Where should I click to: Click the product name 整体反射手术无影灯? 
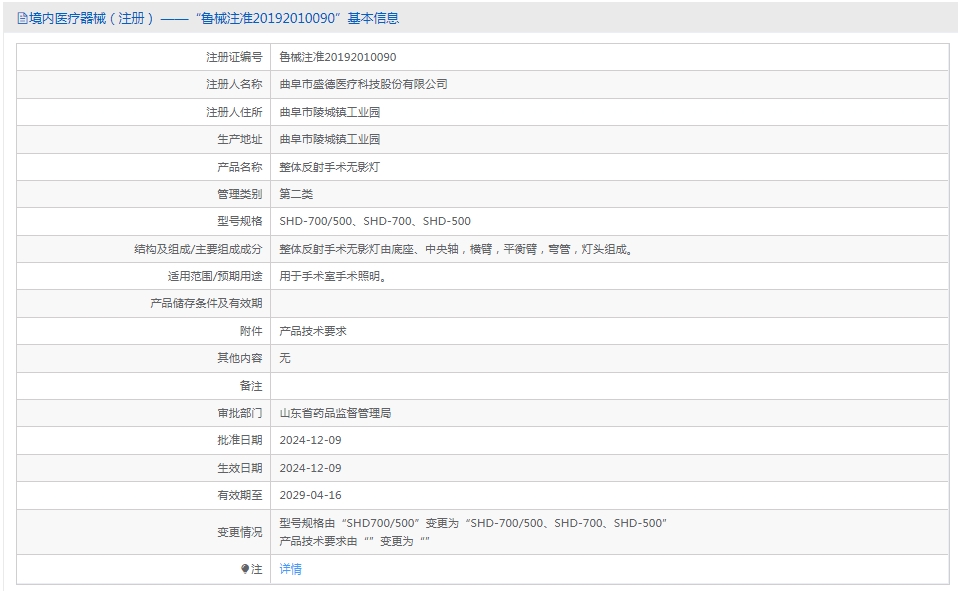click(x=330, y=167)
